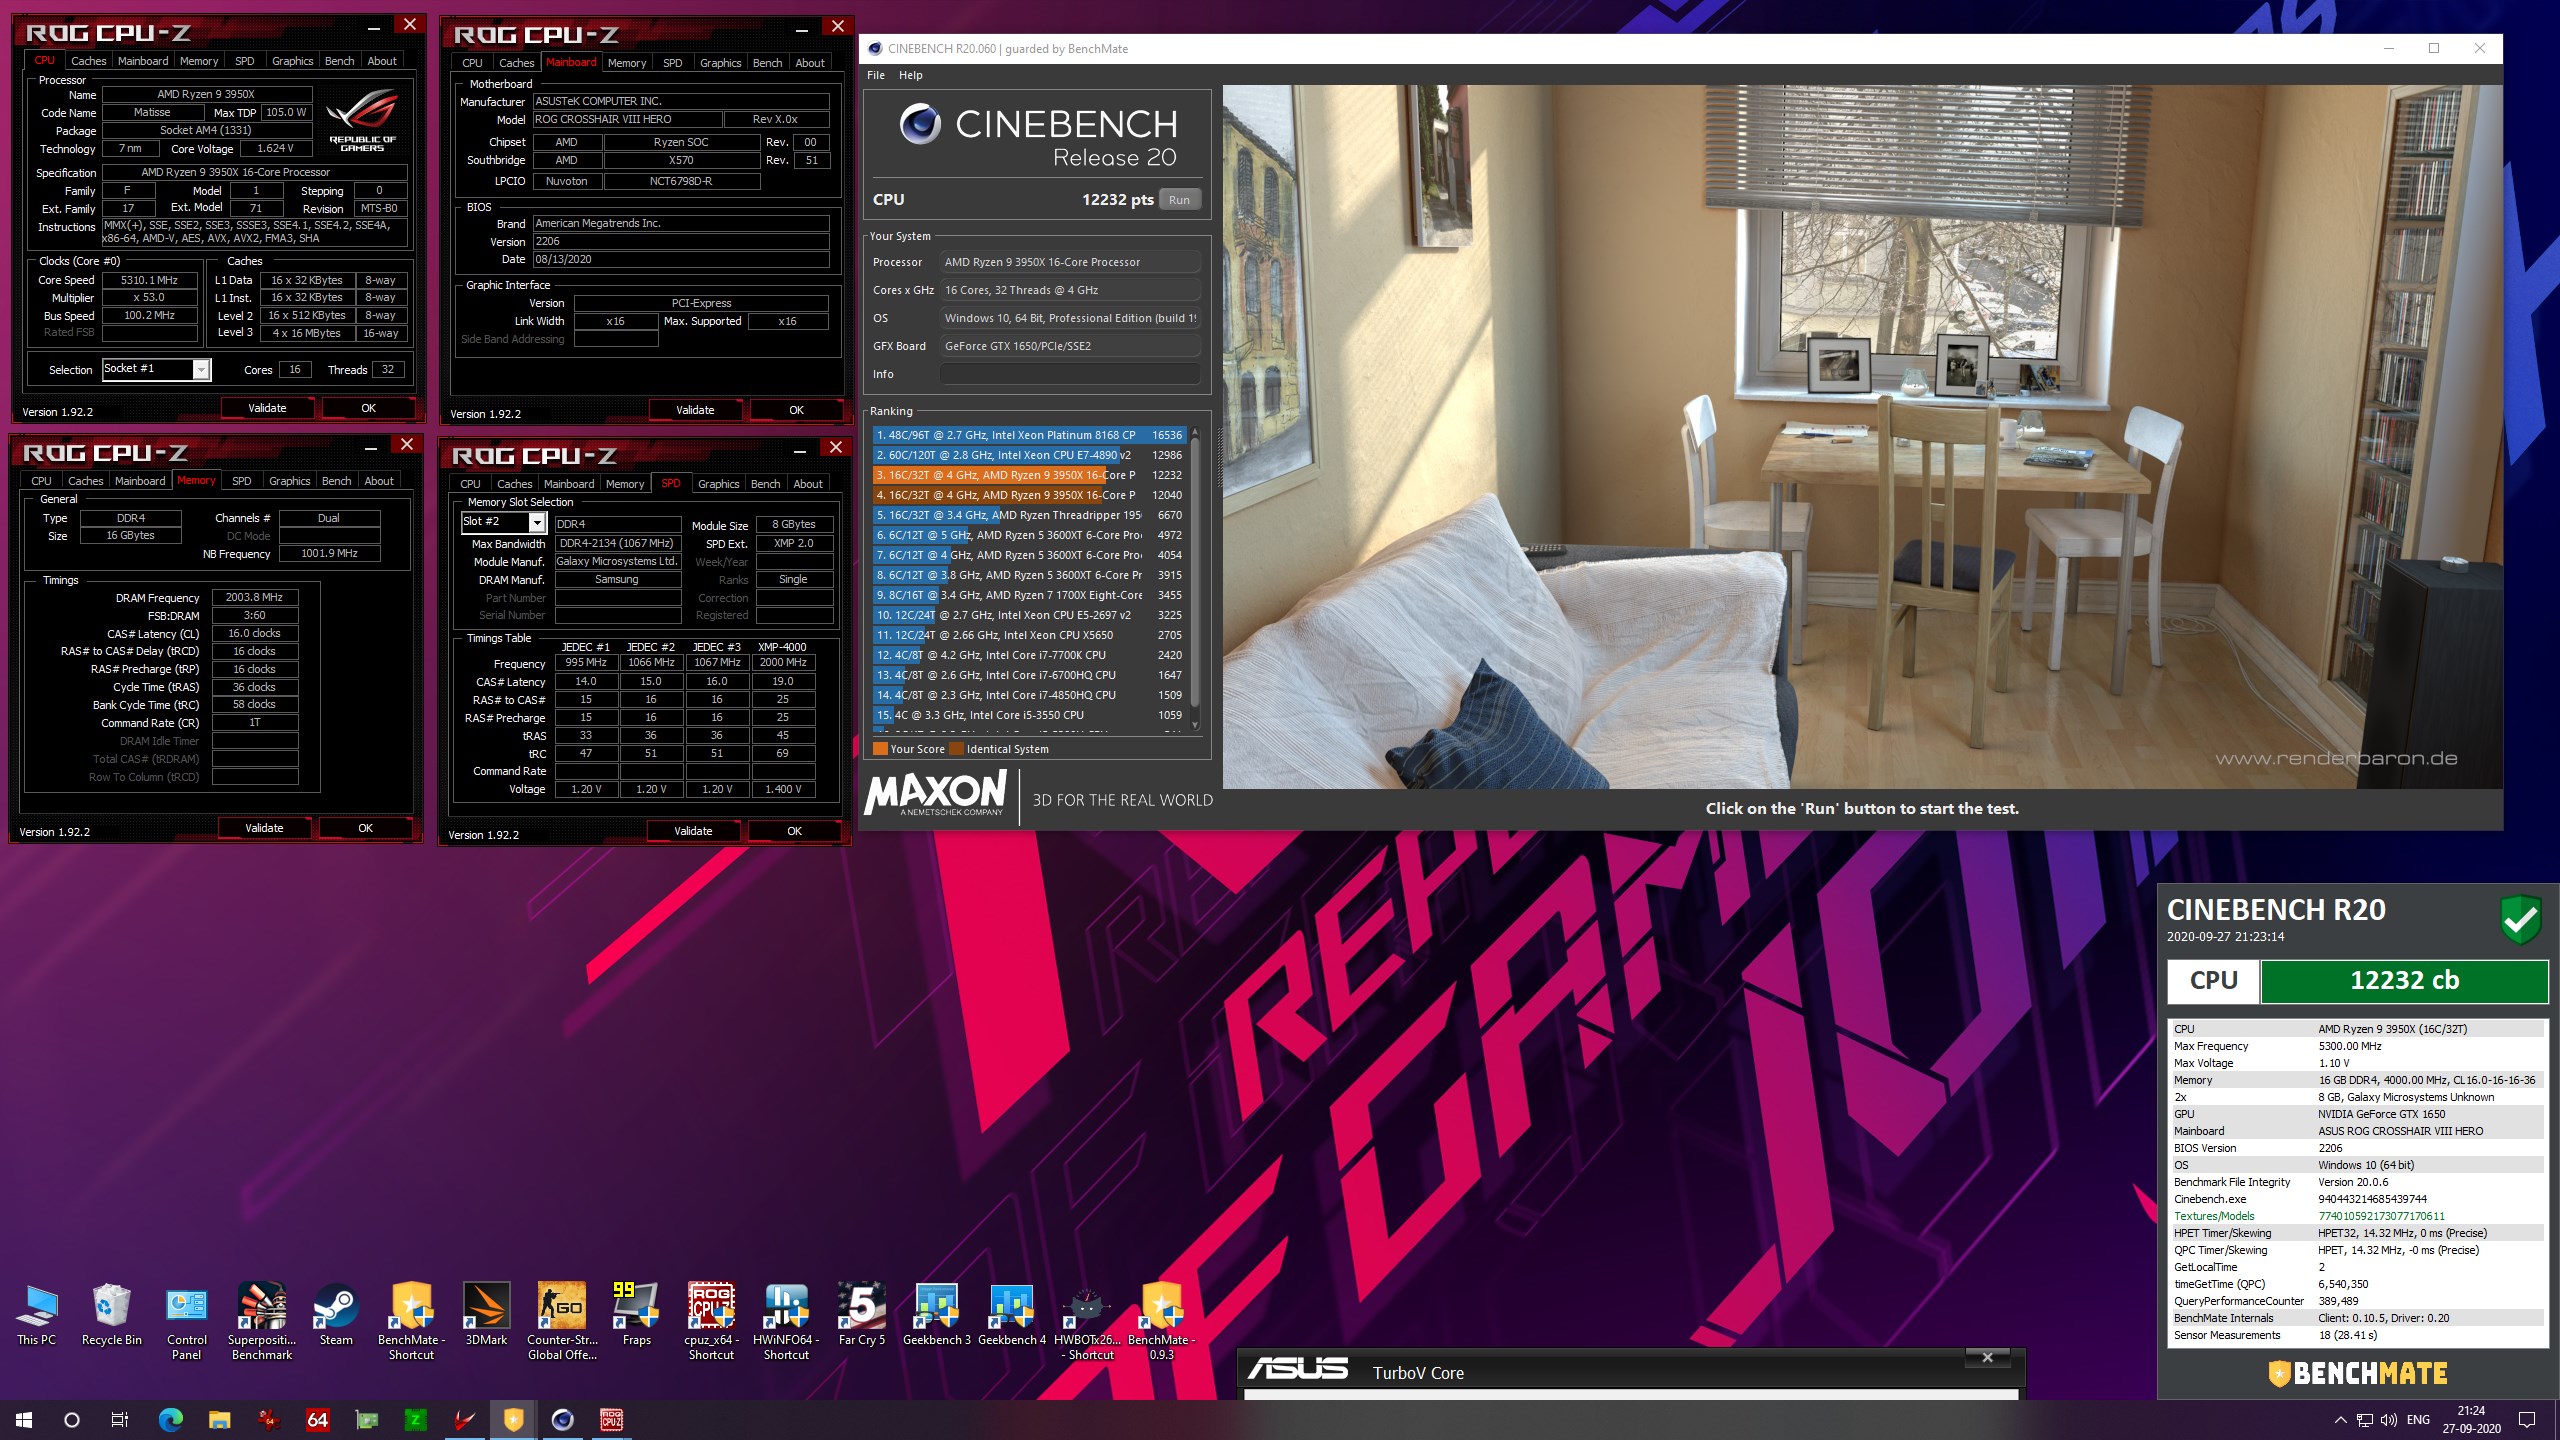
Task: Launch Superposition Benchmark desktop shortcut
Action: (x=262, y=1322)
